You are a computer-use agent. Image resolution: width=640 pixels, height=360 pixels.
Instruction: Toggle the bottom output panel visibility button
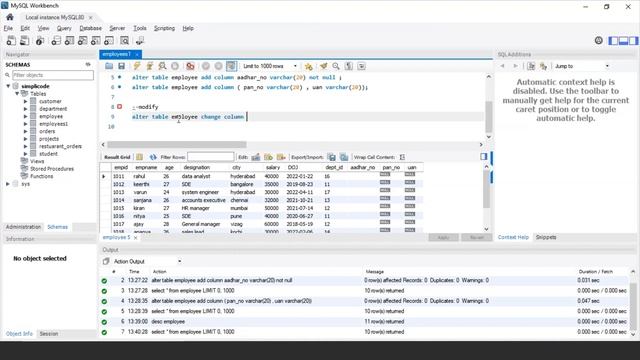click(x=623, y=40)
